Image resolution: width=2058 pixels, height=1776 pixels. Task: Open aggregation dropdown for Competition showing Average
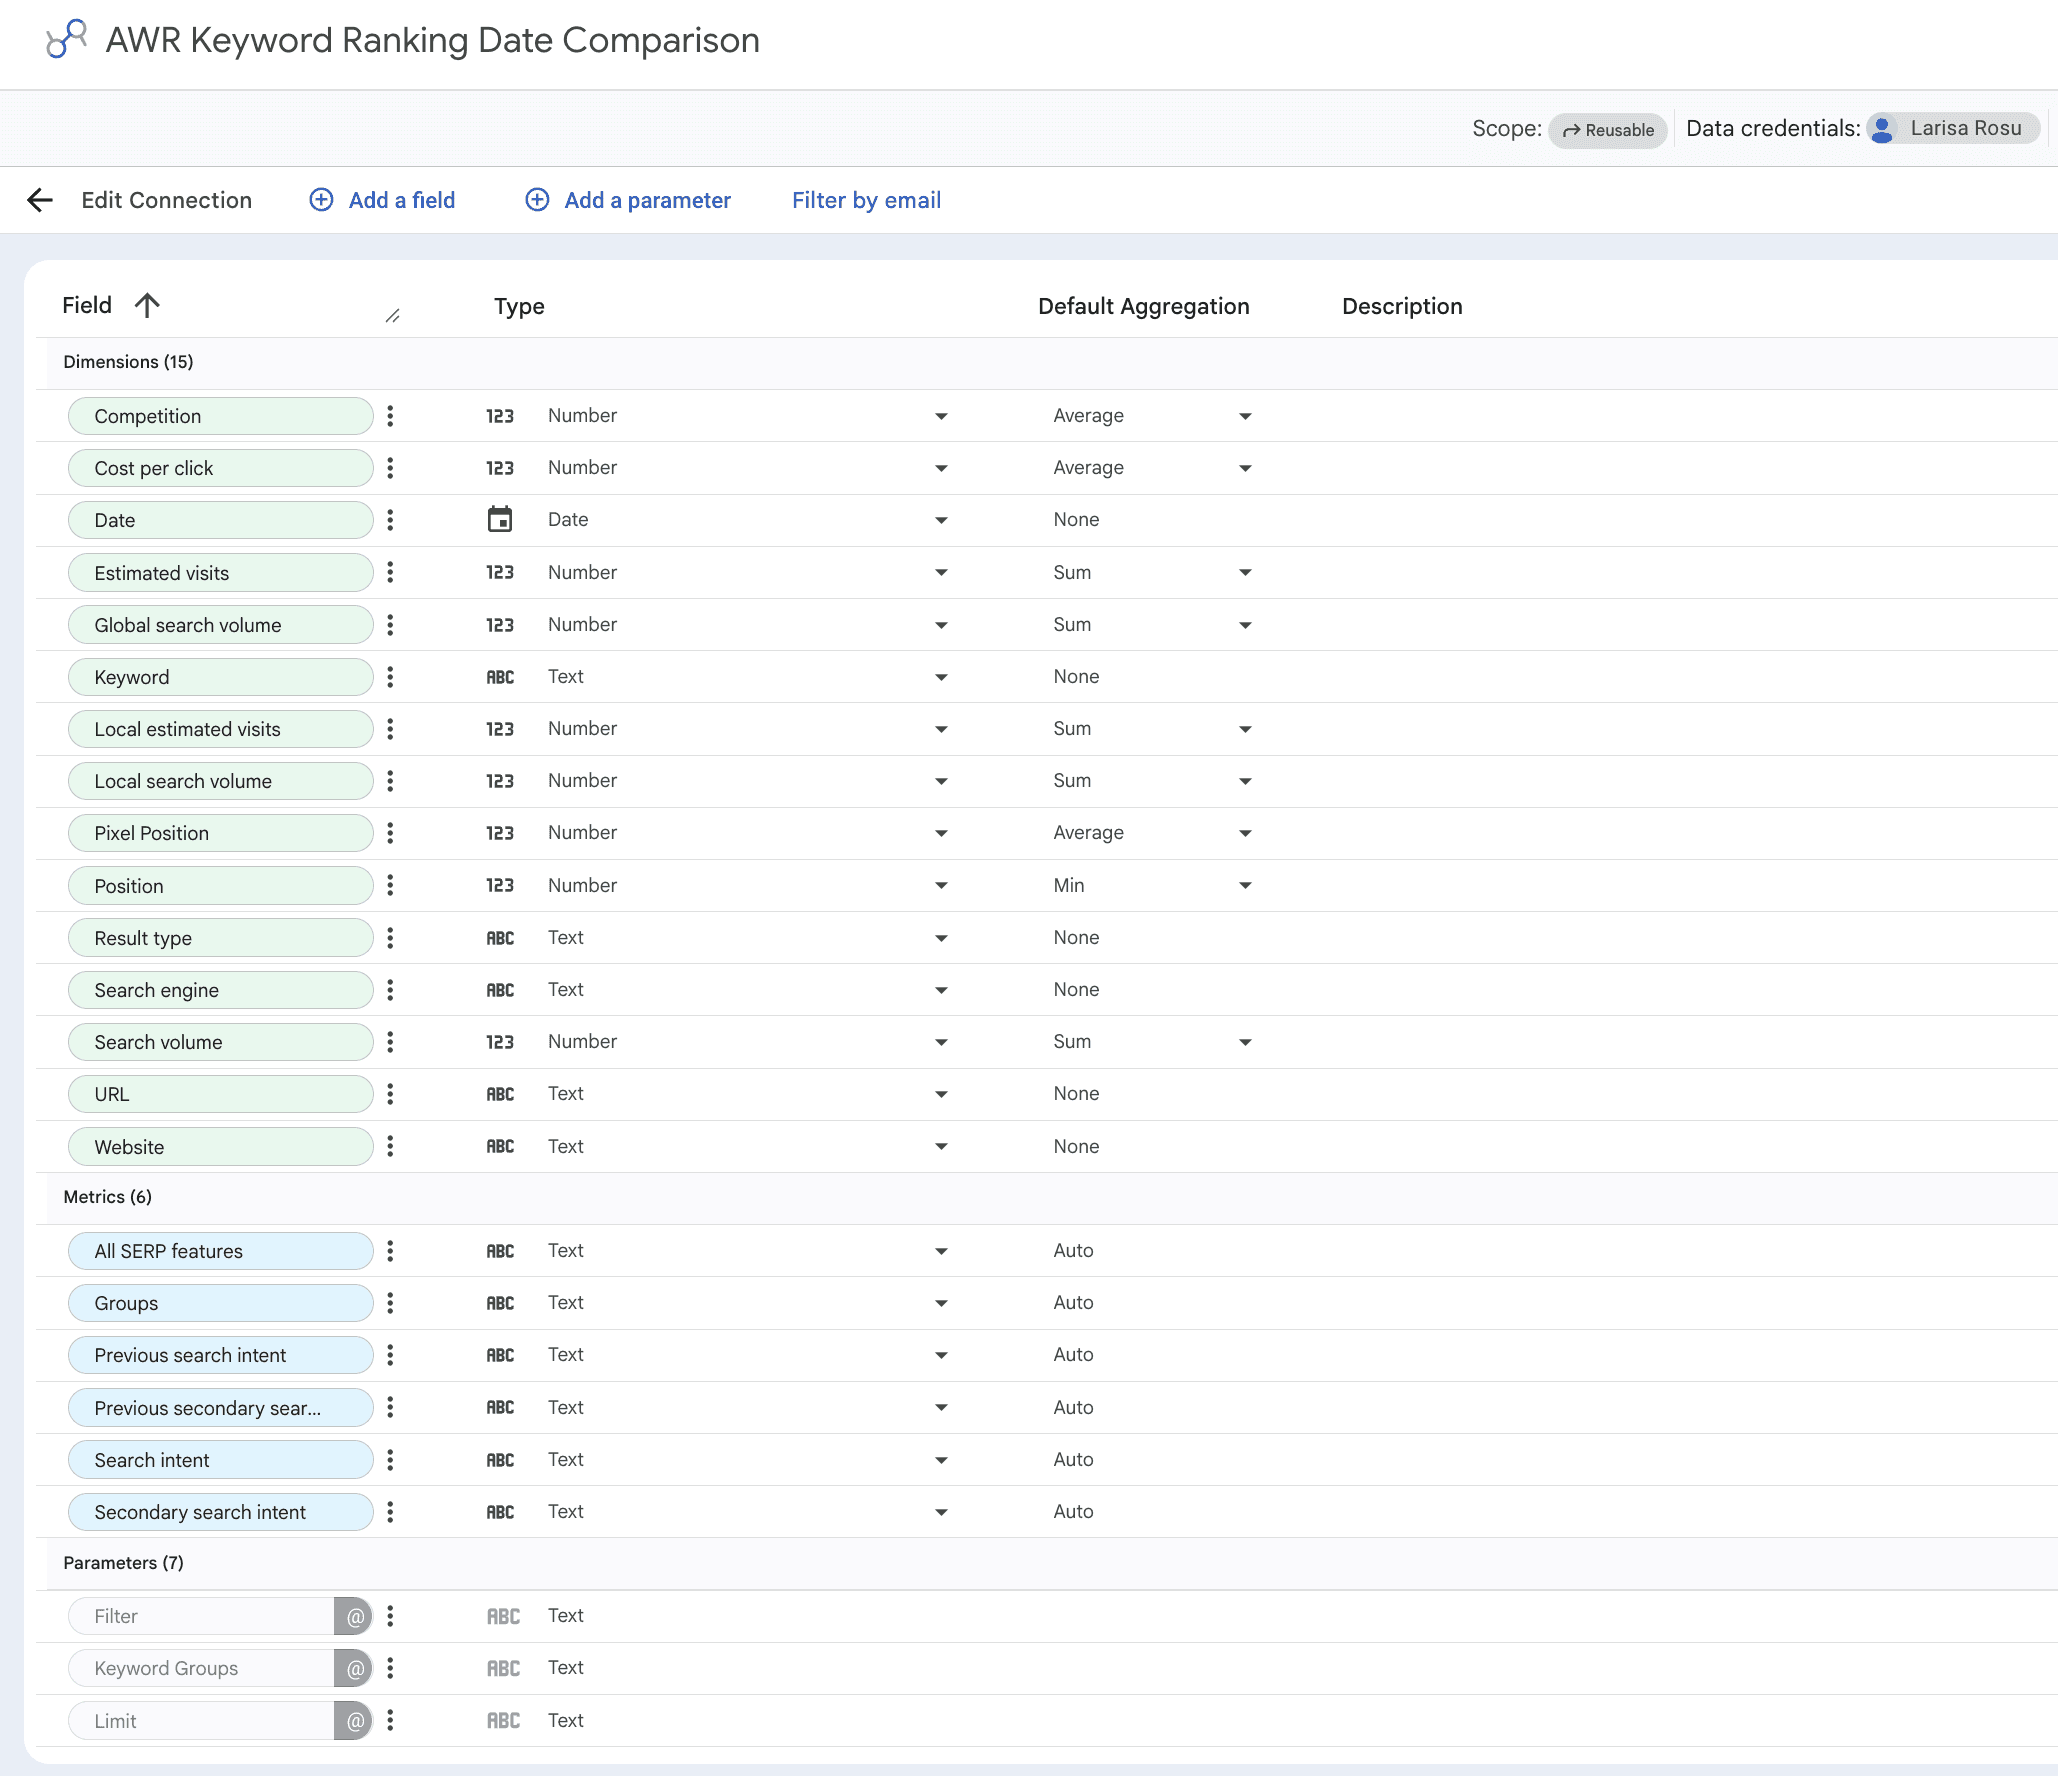[1245, 416]
